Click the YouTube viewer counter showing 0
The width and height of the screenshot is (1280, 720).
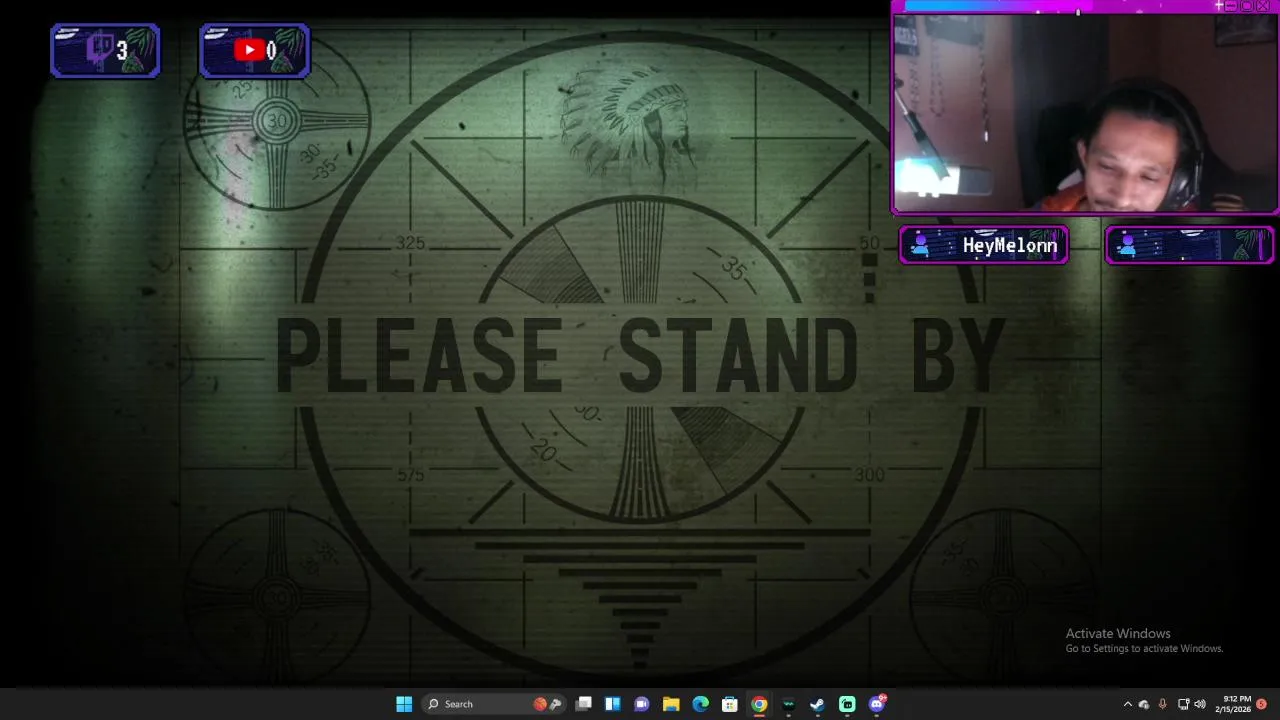point(255,50)
